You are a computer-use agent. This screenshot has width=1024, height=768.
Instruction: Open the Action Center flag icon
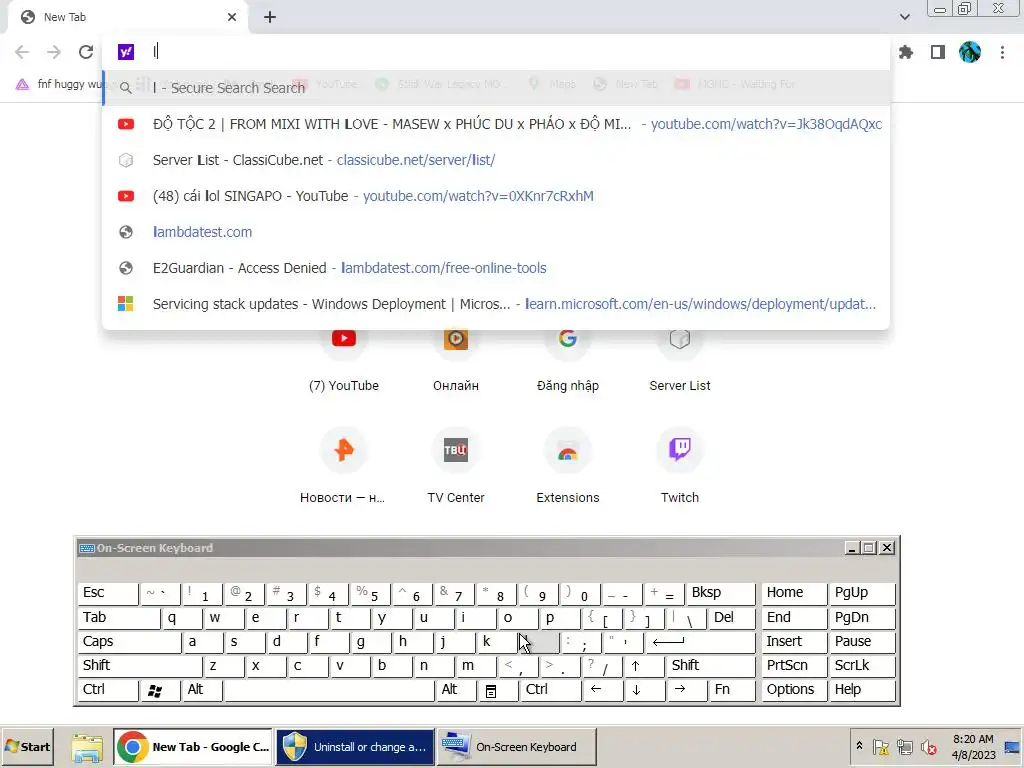point(880,746)
